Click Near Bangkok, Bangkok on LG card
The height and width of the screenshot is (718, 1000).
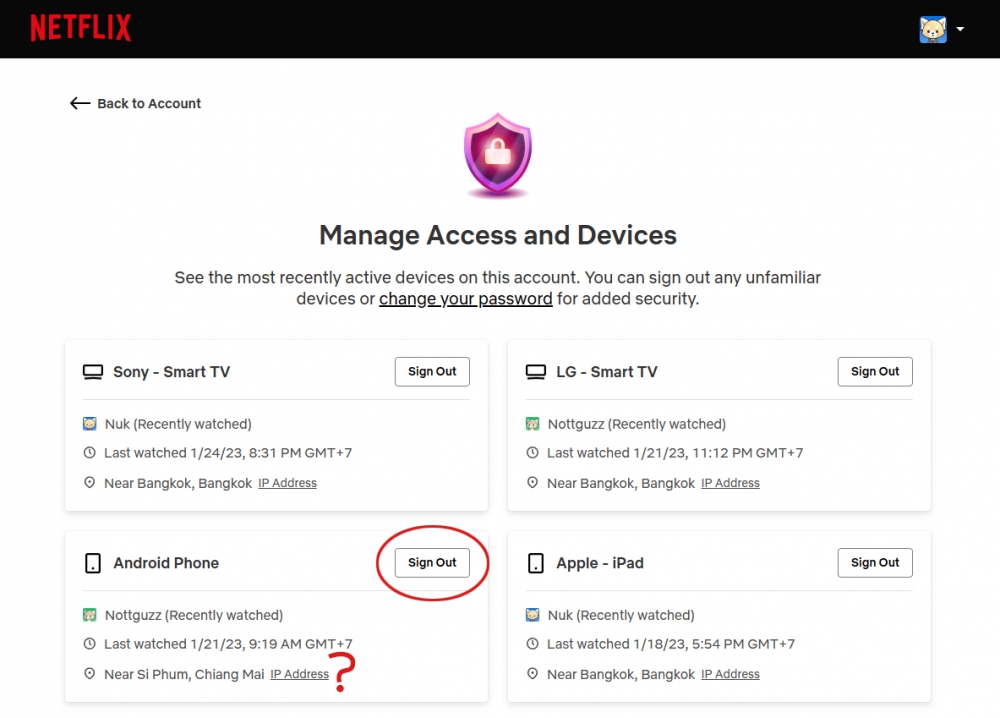click(621, 483)
